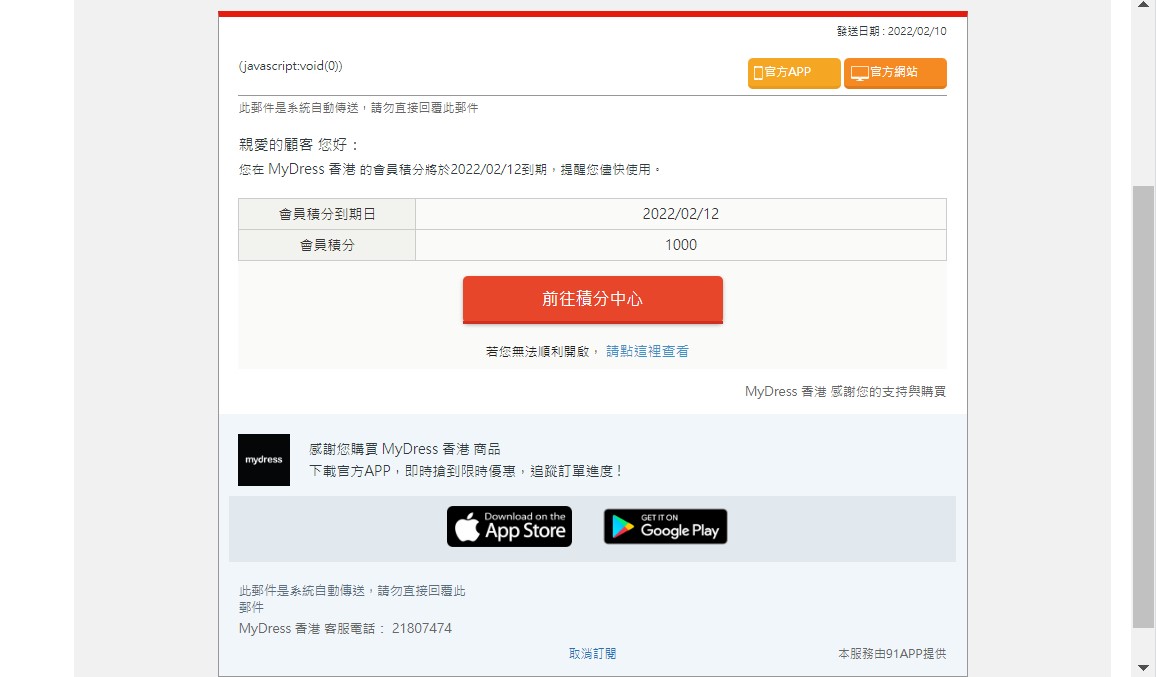Image resolution: width=1156 pixels, height=677 pixels.
Task: Follow the 請點這裡查看 link
Action: point(647,351)
